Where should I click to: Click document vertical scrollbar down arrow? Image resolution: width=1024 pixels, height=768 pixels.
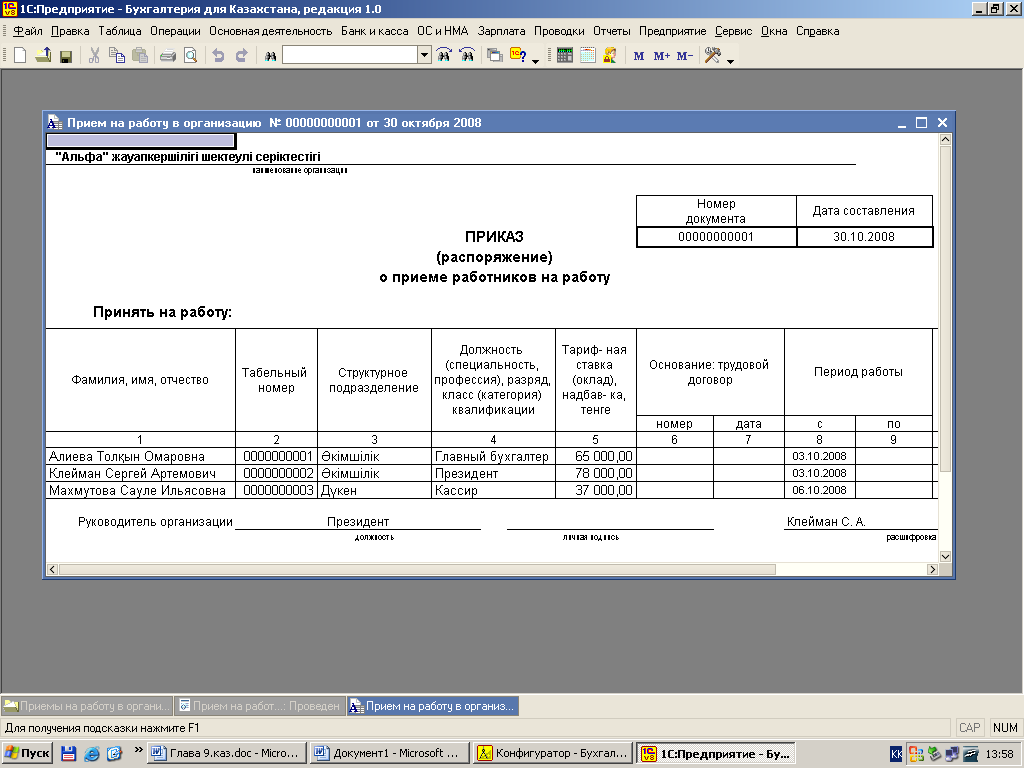(x=945, y=556)
